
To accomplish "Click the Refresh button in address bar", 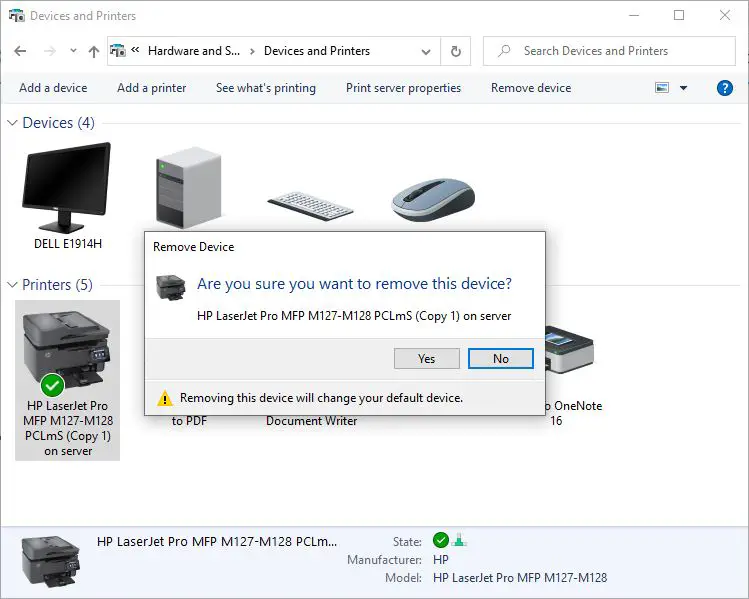I will pyautogui.click(x=456, y=51).
